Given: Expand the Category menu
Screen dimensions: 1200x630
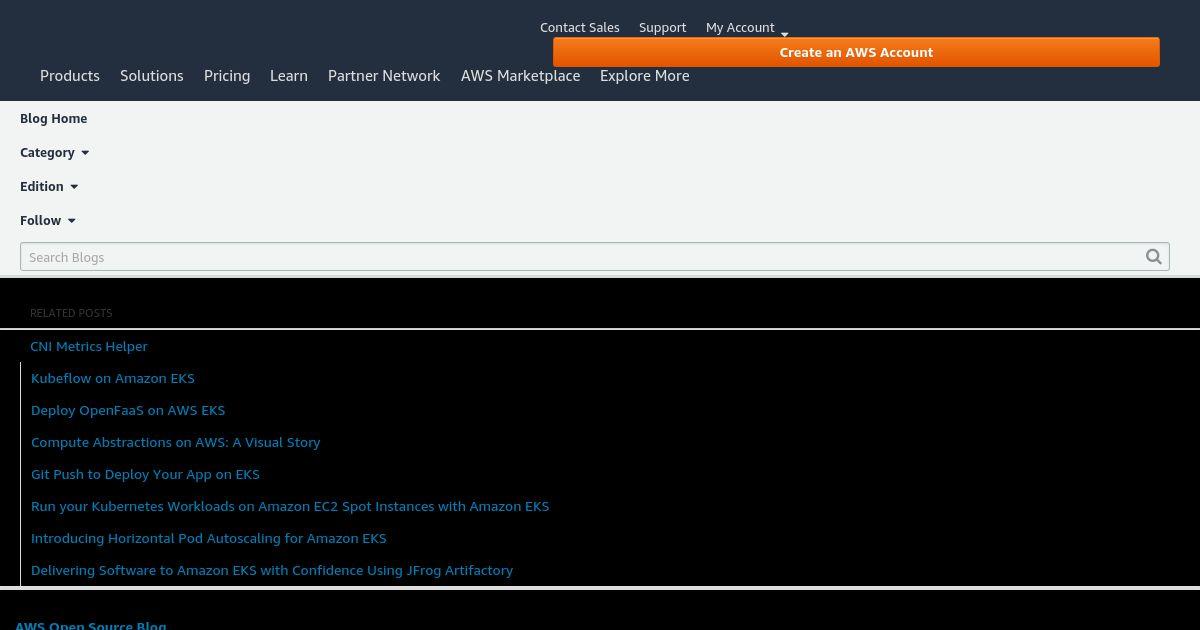Looking at the screenshot, I should coord(55,152).
